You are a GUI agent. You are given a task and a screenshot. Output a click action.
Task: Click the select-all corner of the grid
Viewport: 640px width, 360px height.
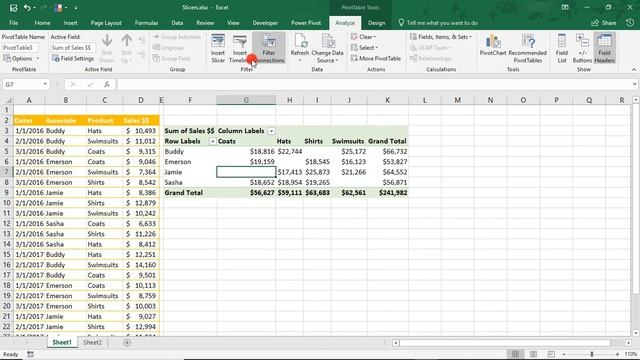click(x=7, y=100)
